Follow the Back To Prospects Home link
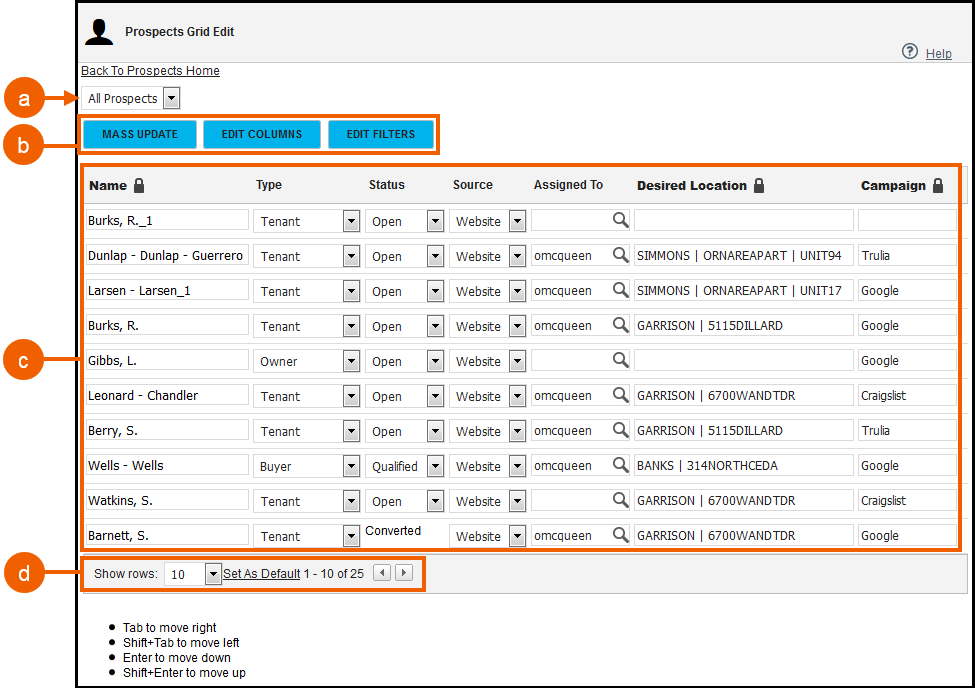This screenshot has width=975, height=688. [x=150, y=71]
